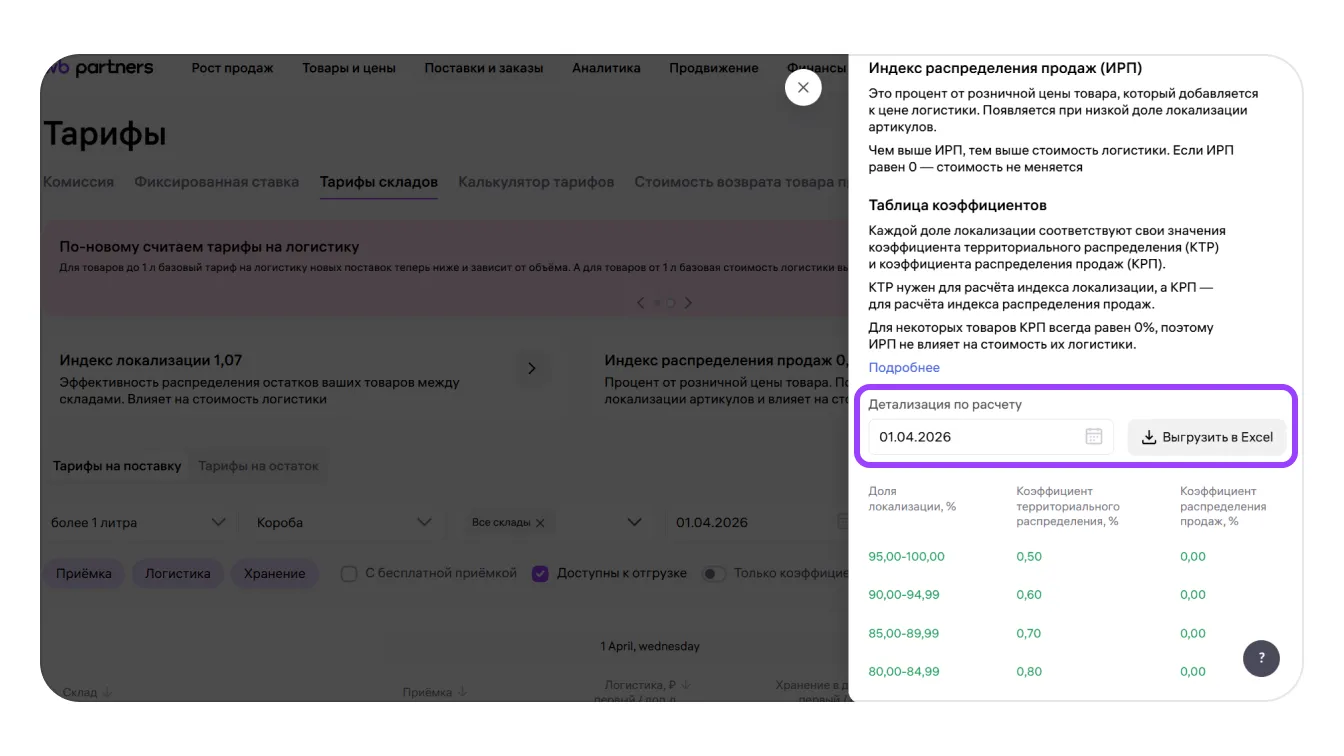Expand the 'более 1 литра' dropdown
The width and height of the screenshot is (1344, 756).
pyautogui.click(x=219, y=523)
